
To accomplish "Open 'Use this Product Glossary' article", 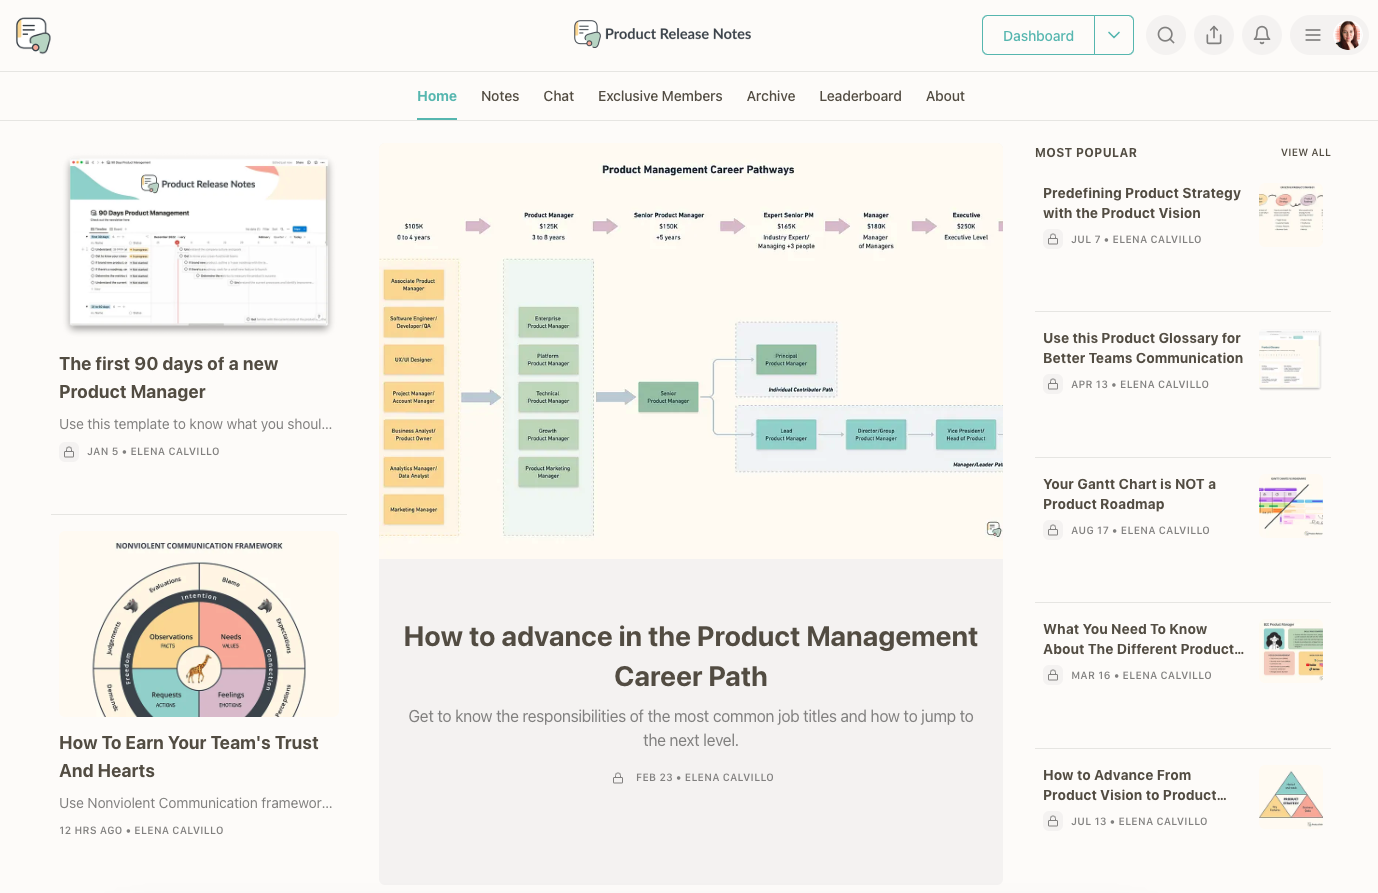I will (1143, 348).
